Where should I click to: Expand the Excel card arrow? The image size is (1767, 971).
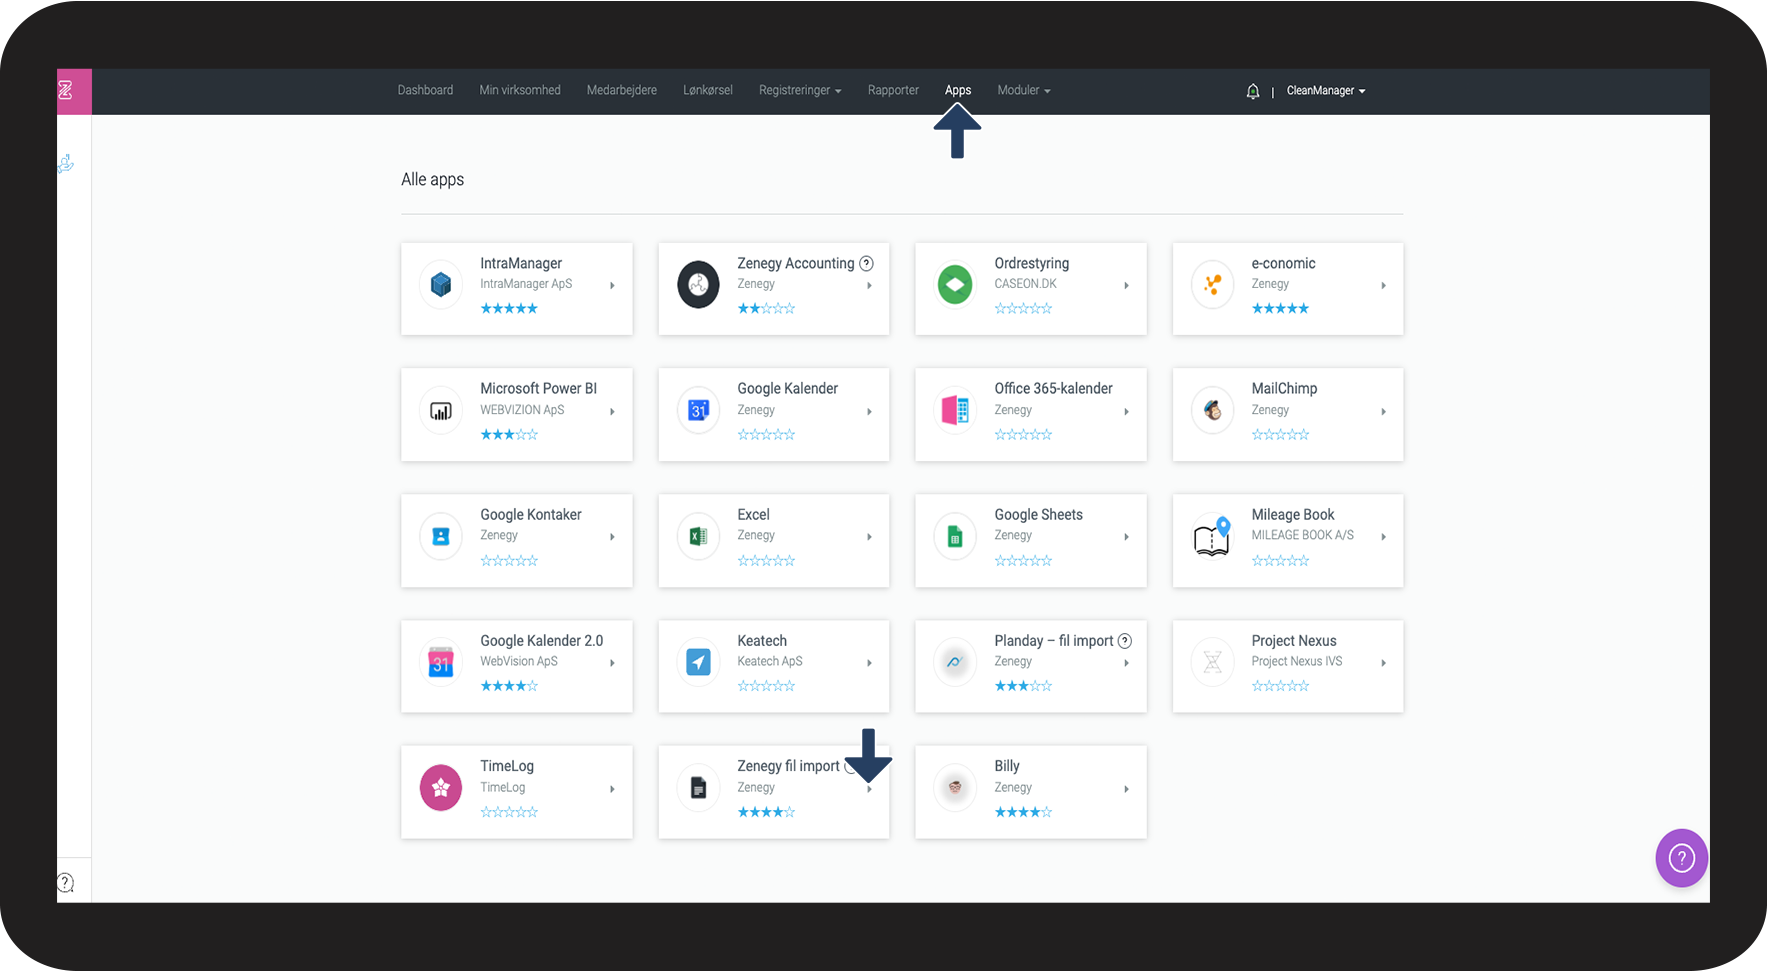pyautogui.click(x=869, y=537)
